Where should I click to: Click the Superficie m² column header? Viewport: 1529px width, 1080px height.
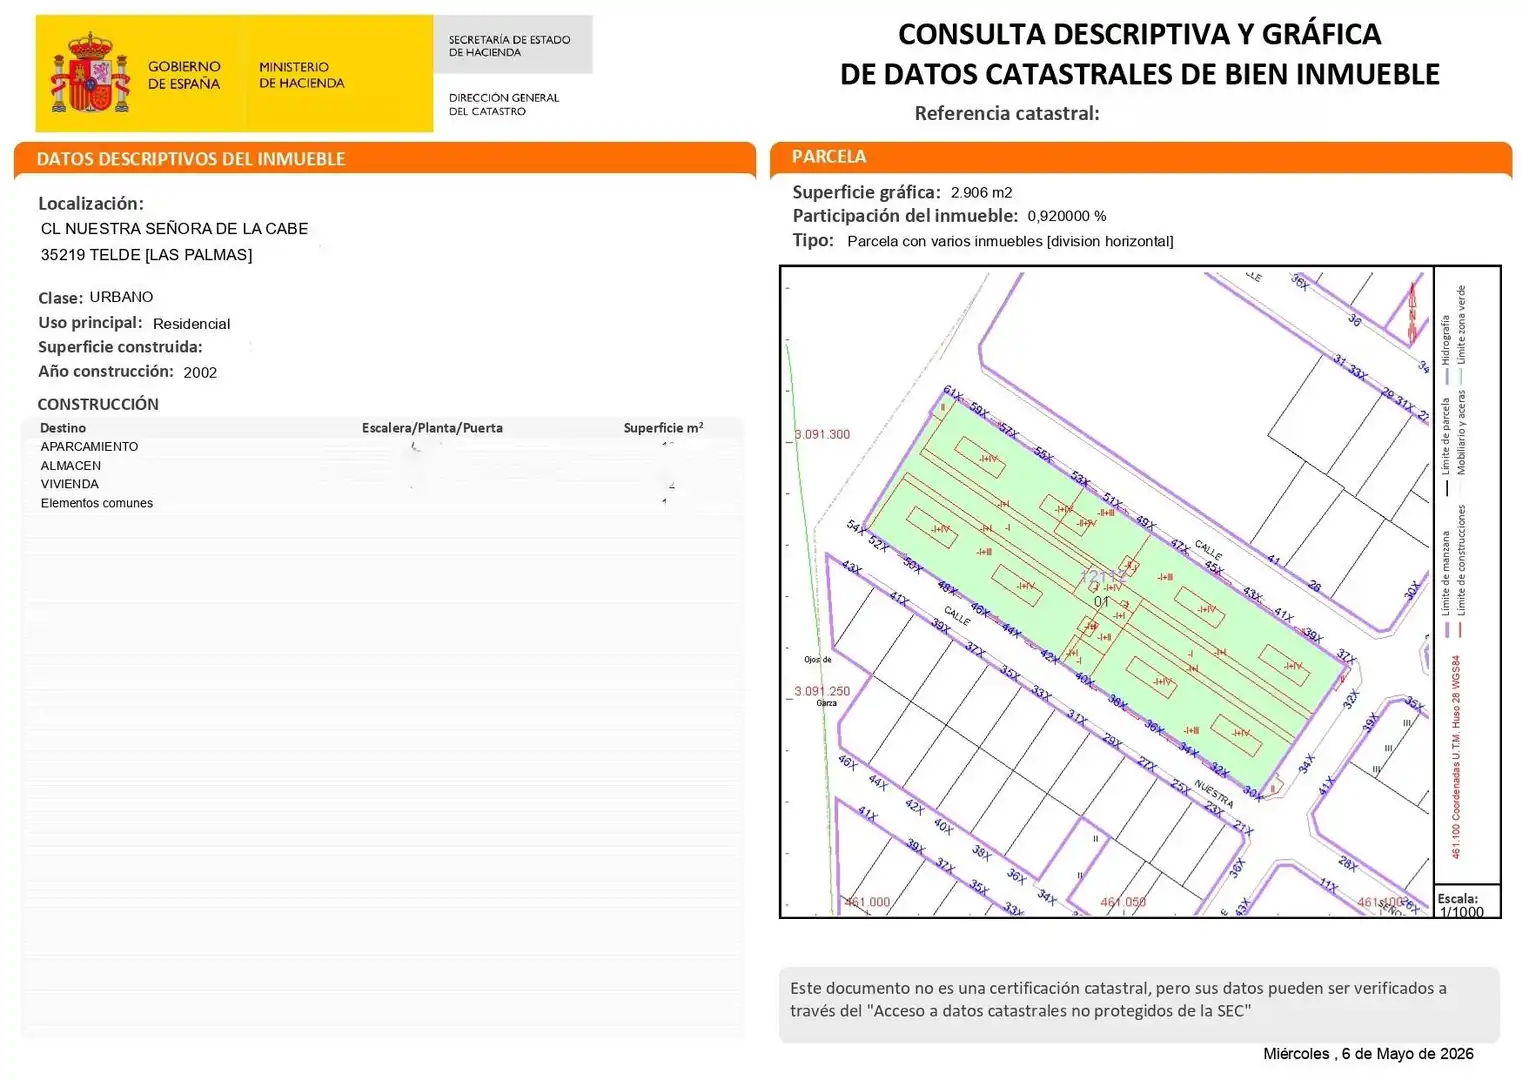pos(663,428)
